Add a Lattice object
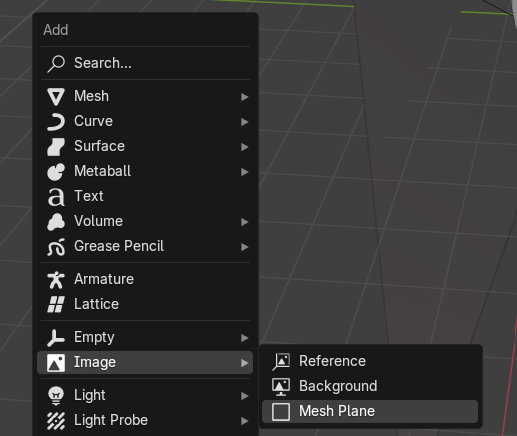 [x=145, y=304]
